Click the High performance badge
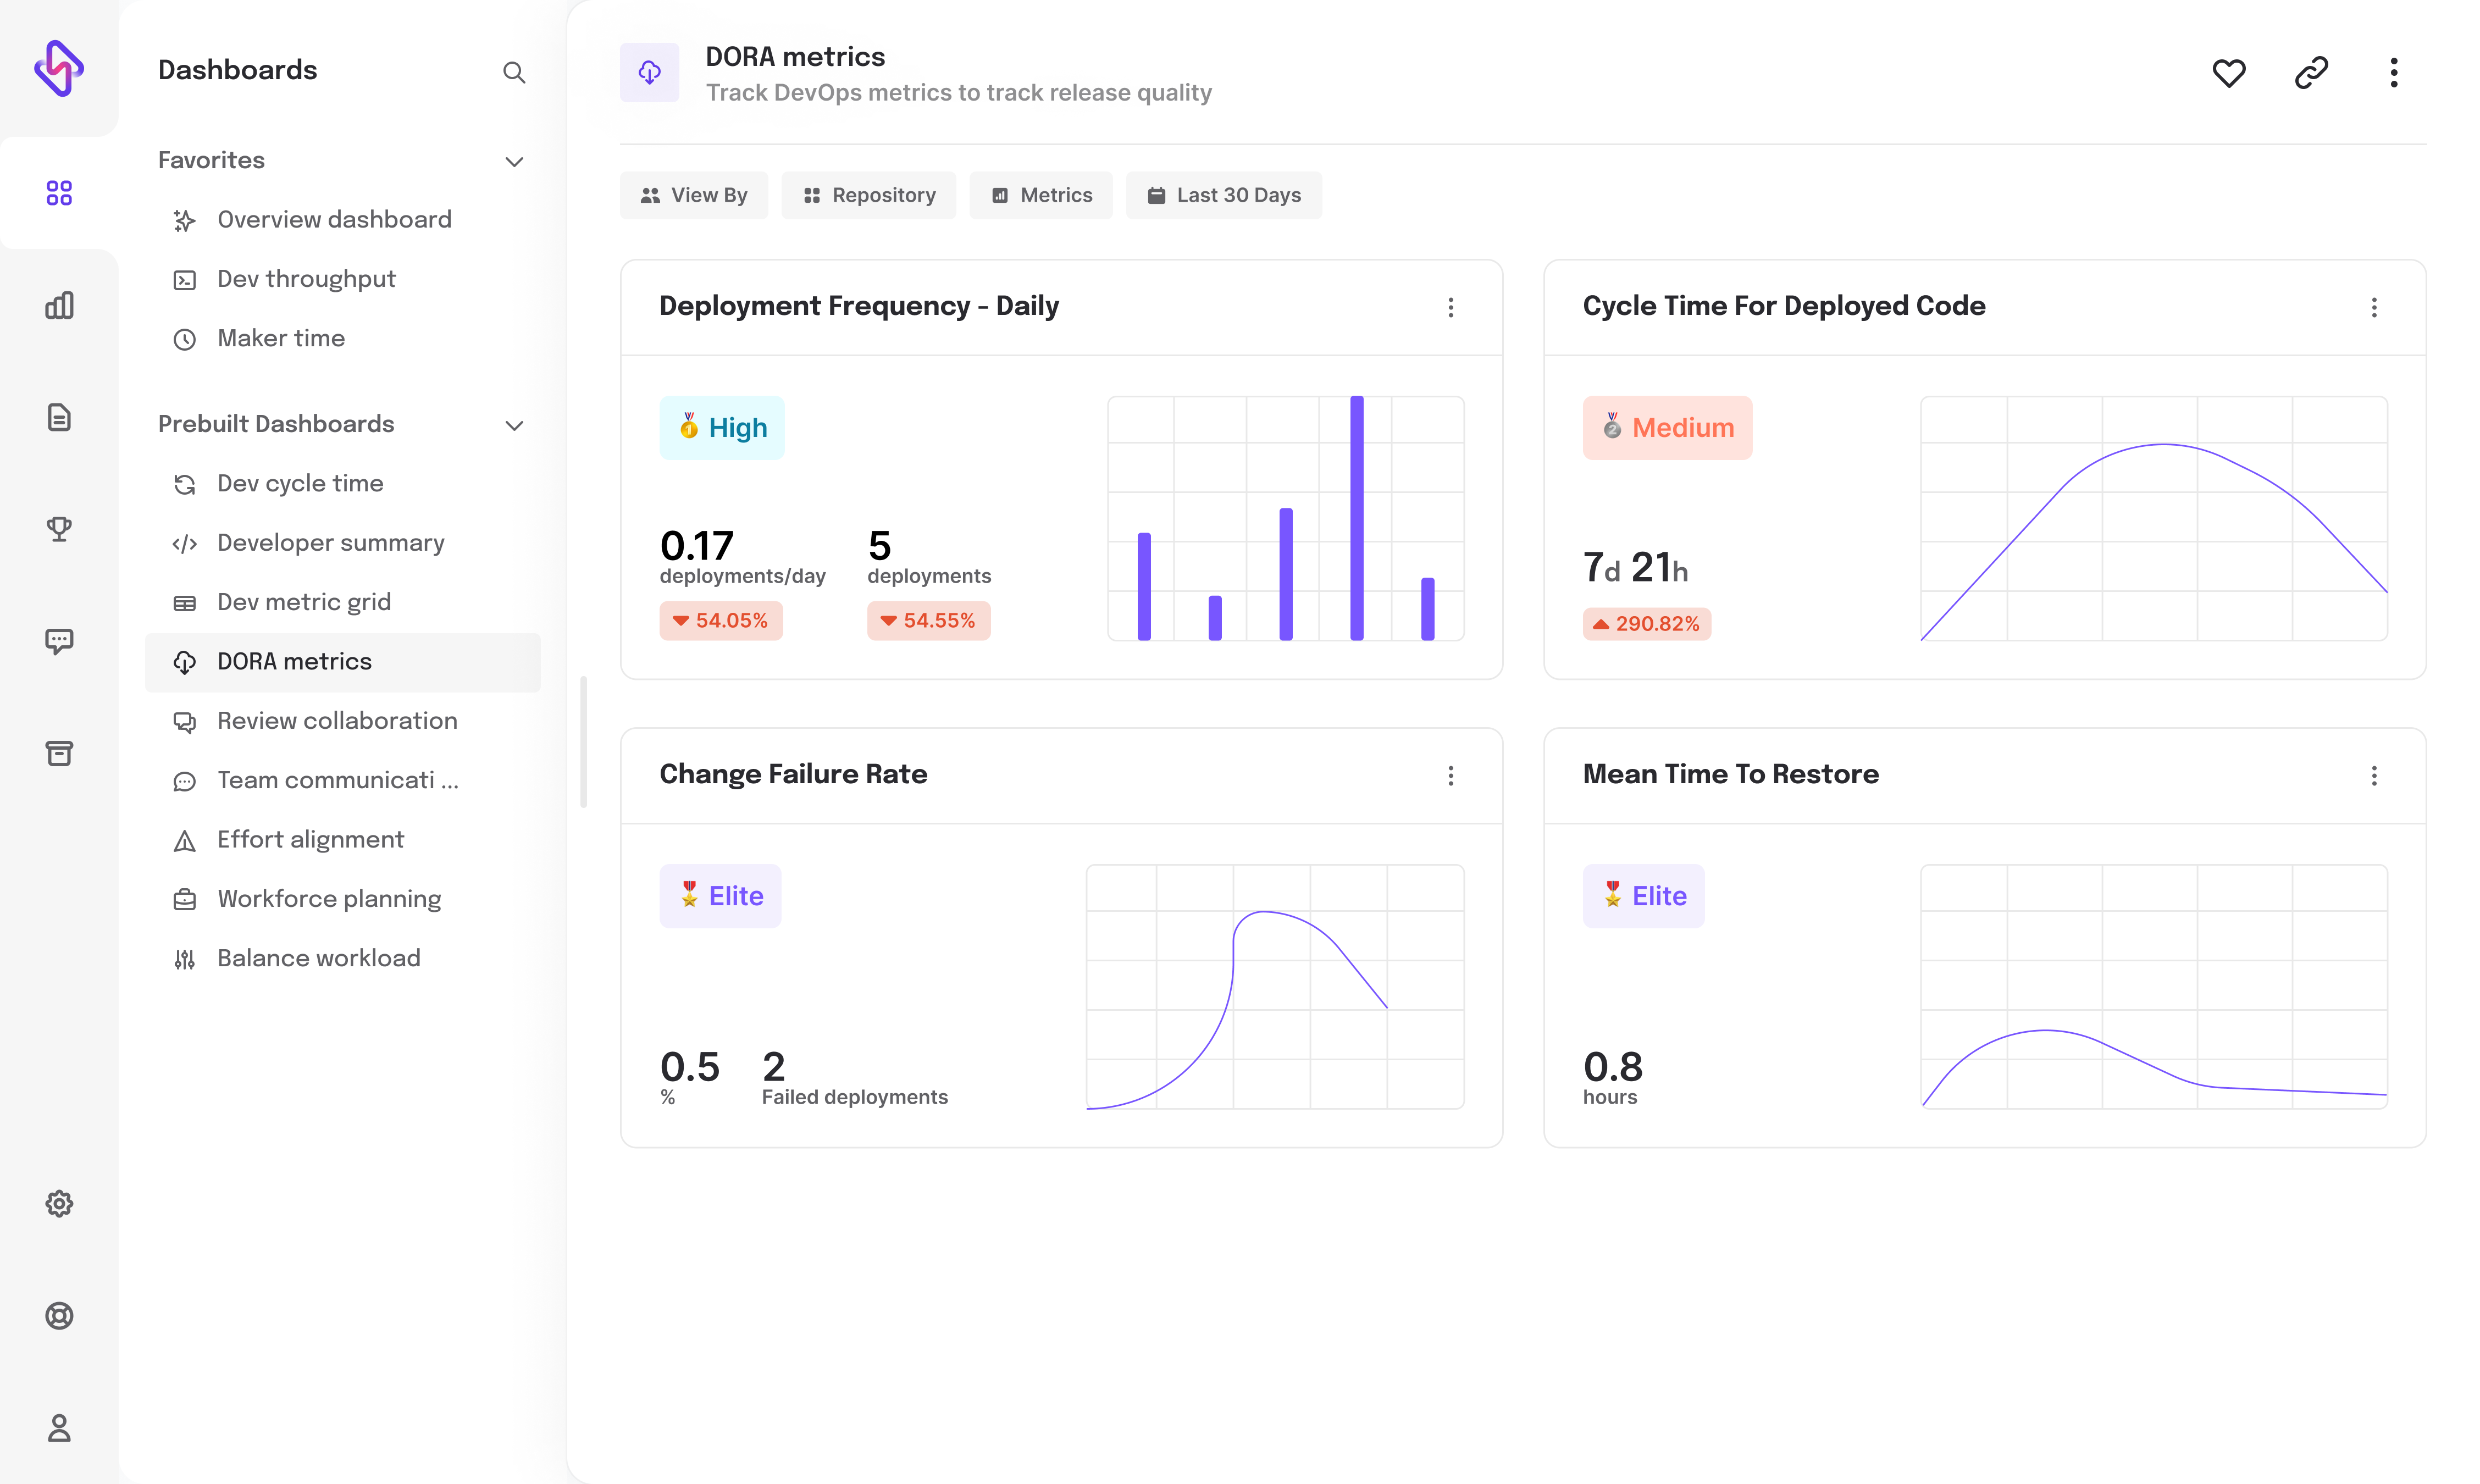The image size is (2480, 1484). pyautogui.click(x=722, y=427)
